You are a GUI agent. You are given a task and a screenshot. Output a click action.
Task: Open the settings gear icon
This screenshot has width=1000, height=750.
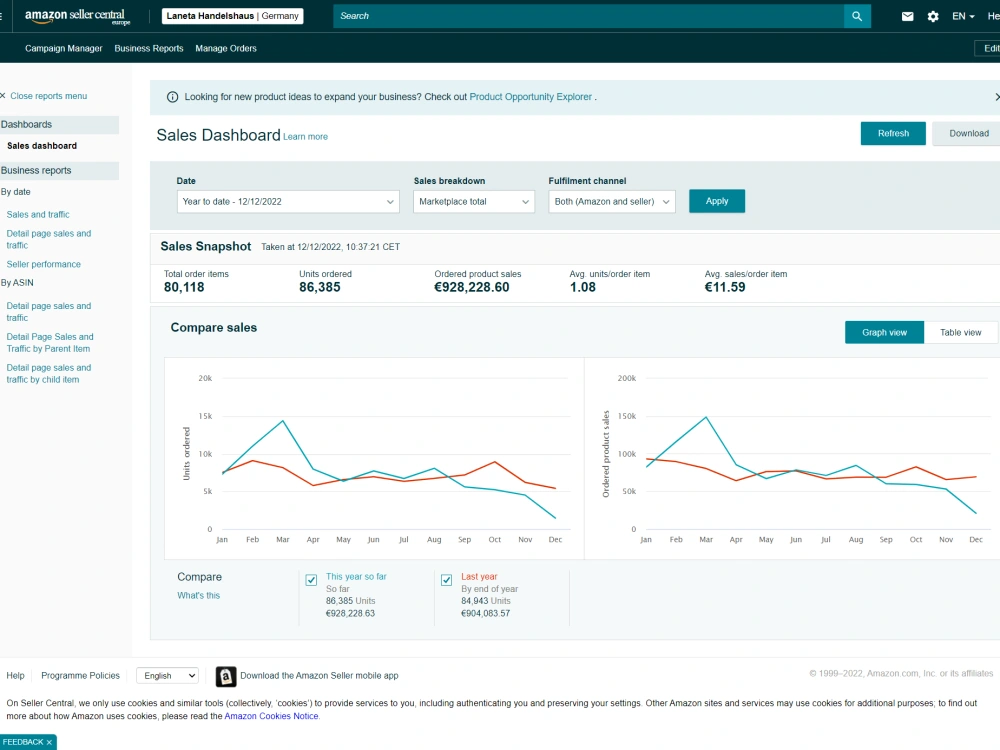(933, 17)
